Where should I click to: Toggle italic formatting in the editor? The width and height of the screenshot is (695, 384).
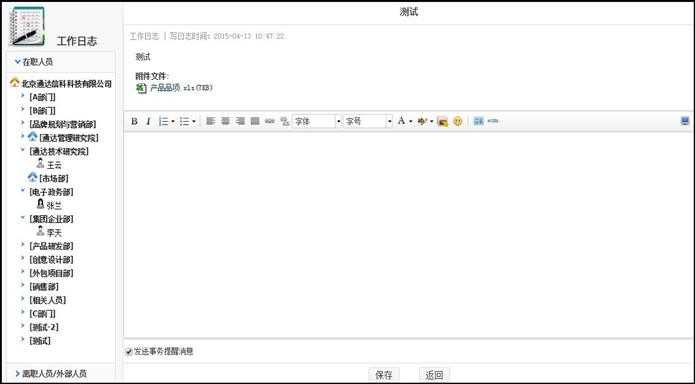pyautogui.click(x=148, y=121)
